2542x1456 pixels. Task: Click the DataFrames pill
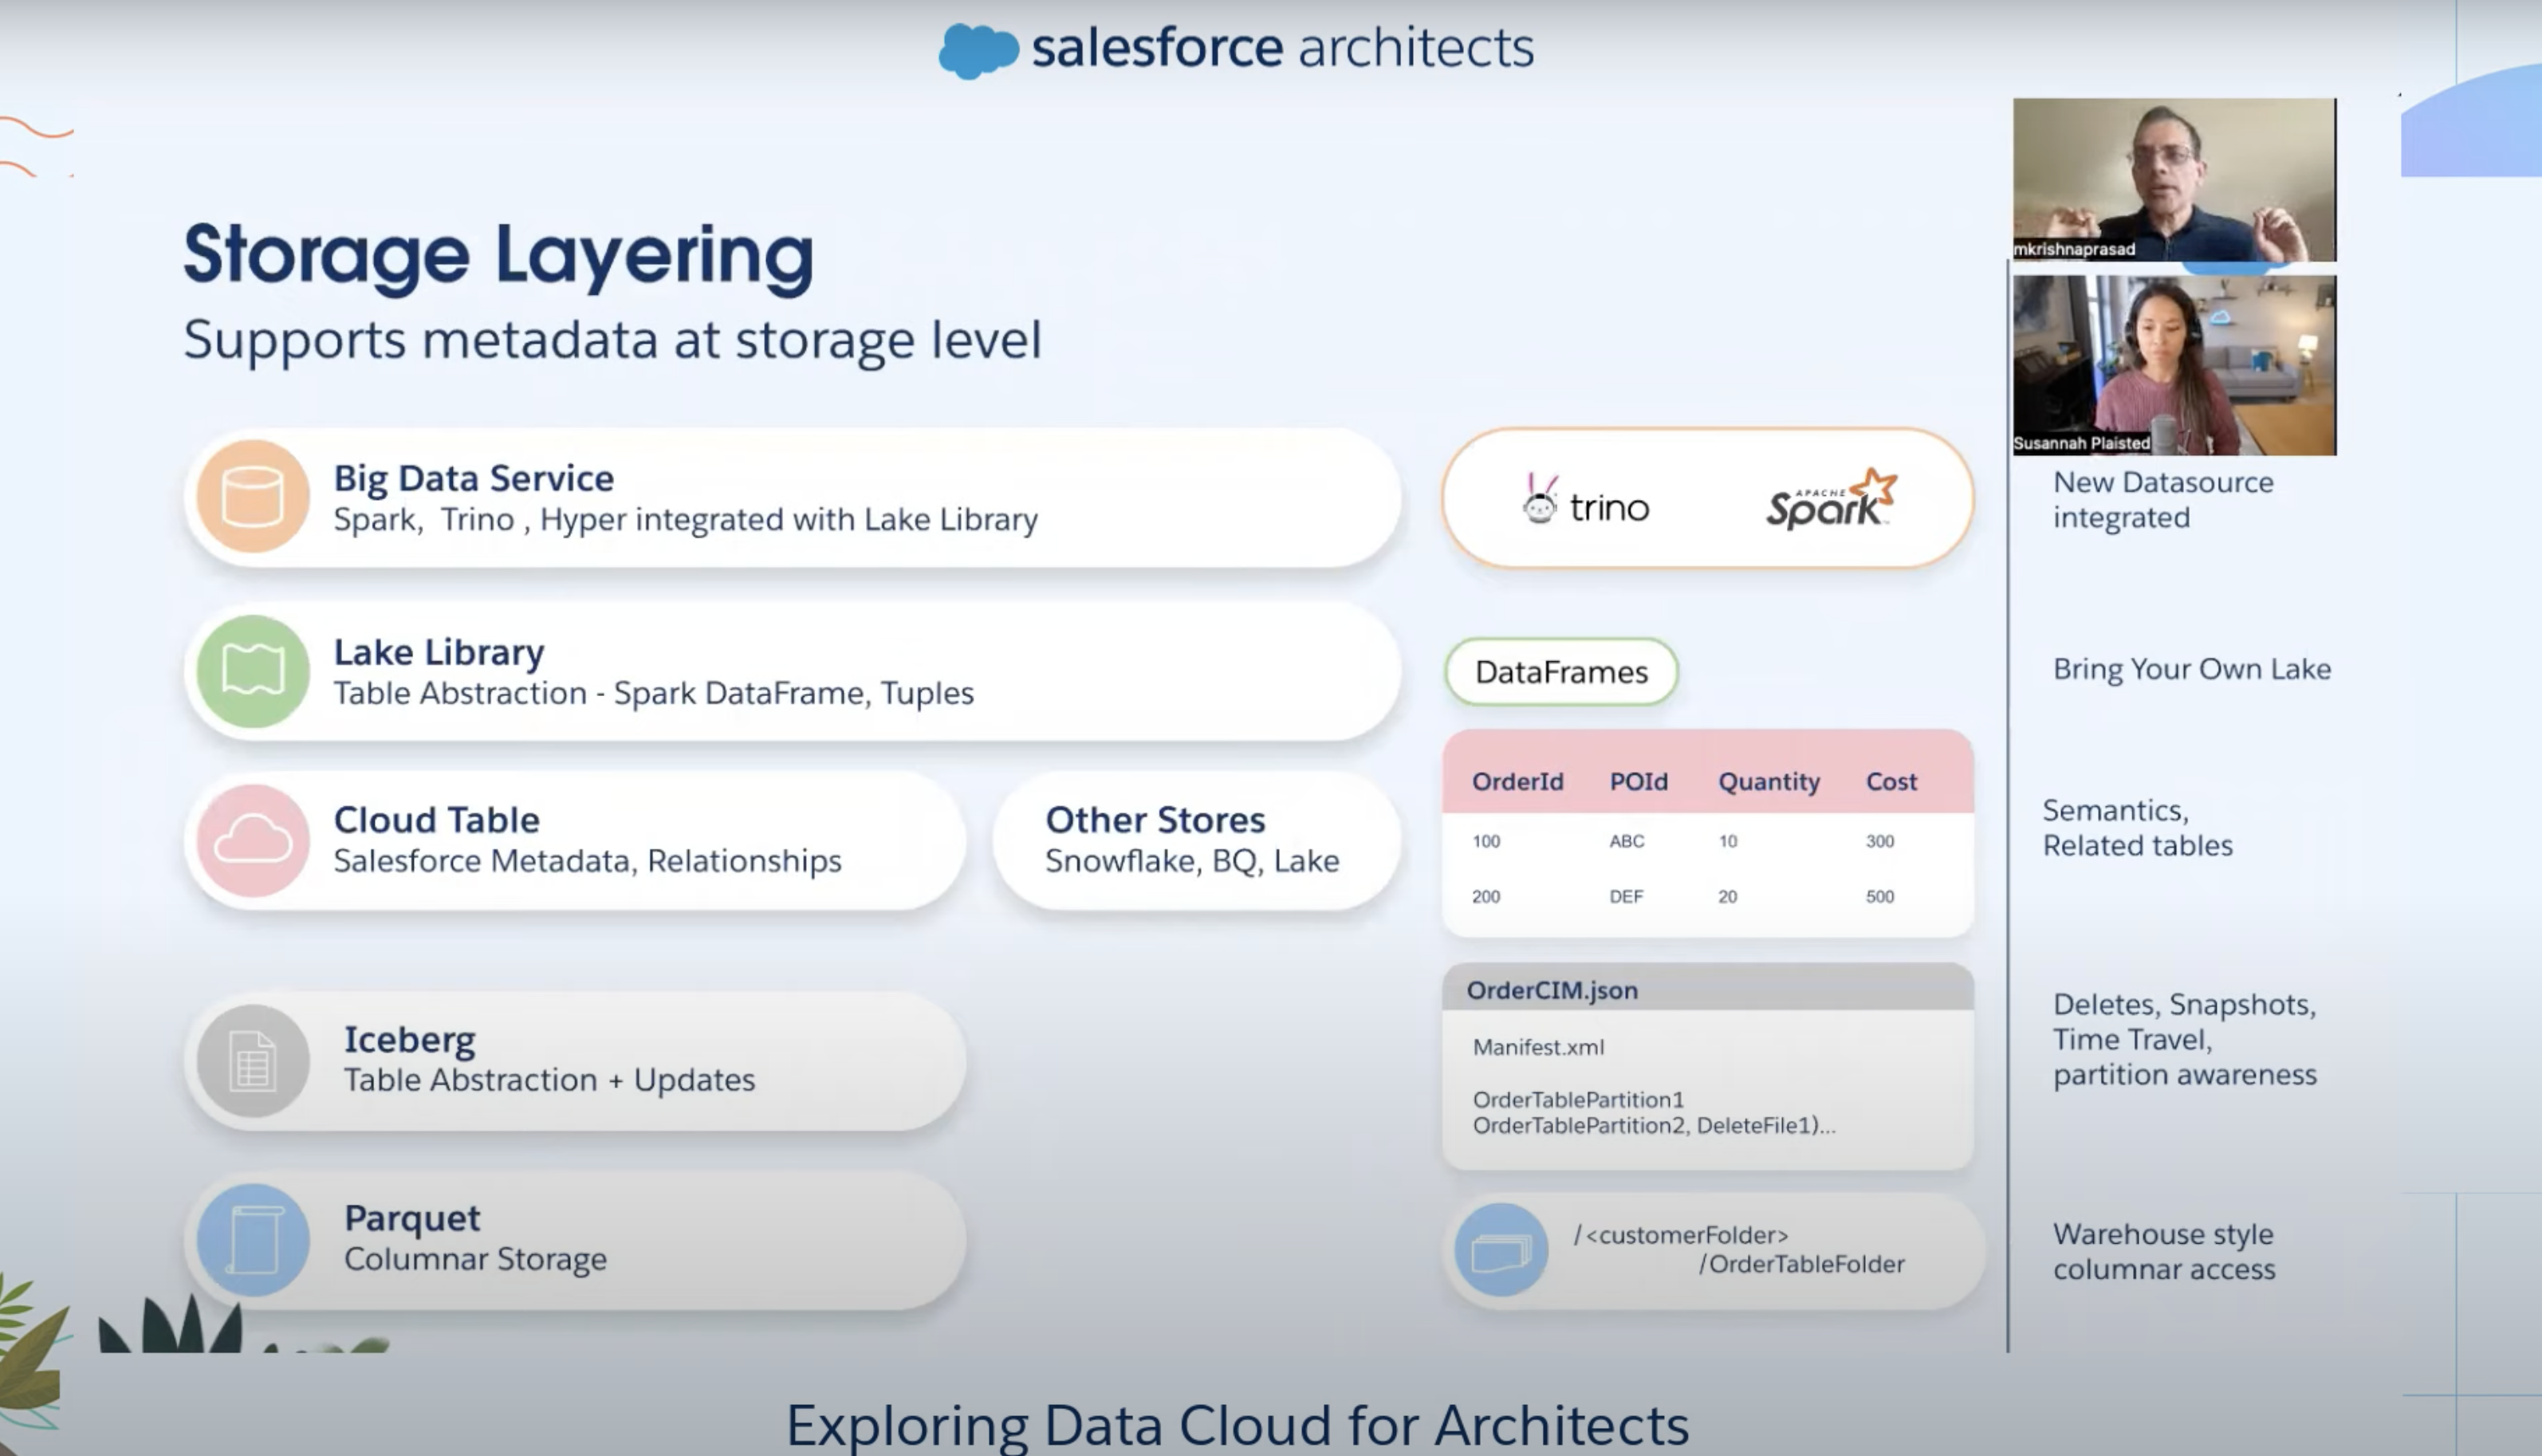[x=1561, y=672]
